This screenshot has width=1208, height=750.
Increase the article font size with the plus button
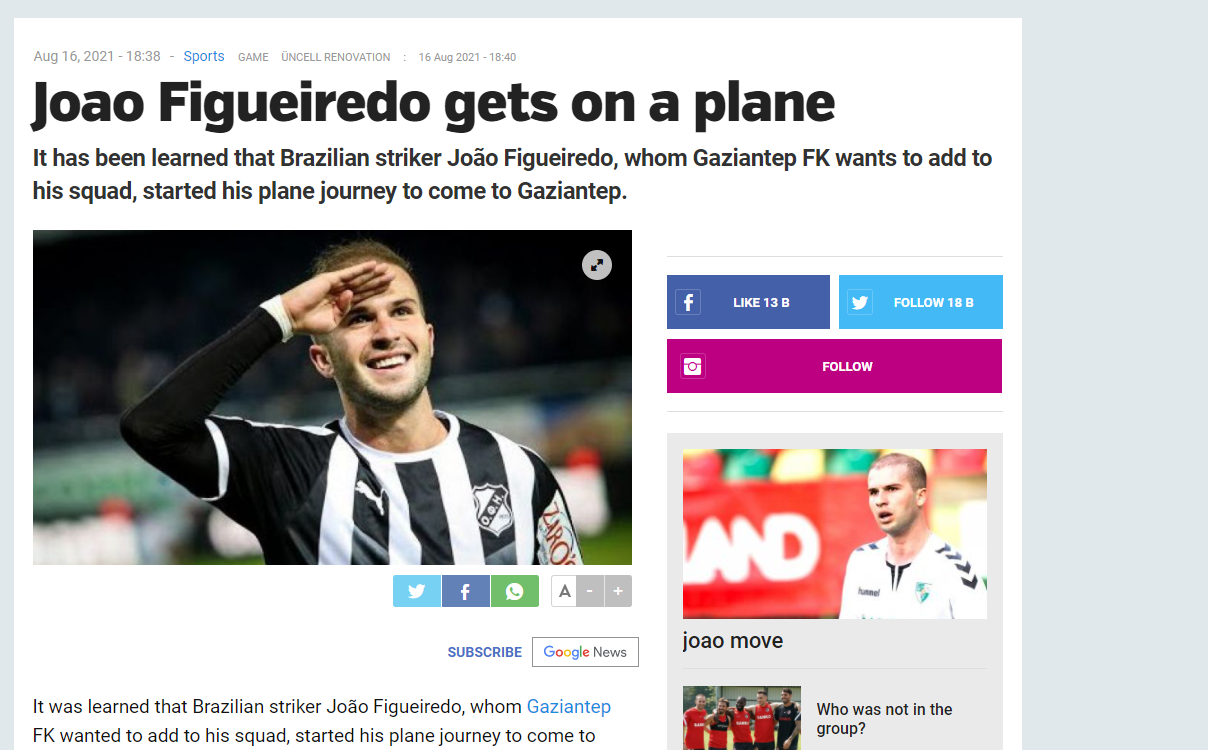pos(618,591)
